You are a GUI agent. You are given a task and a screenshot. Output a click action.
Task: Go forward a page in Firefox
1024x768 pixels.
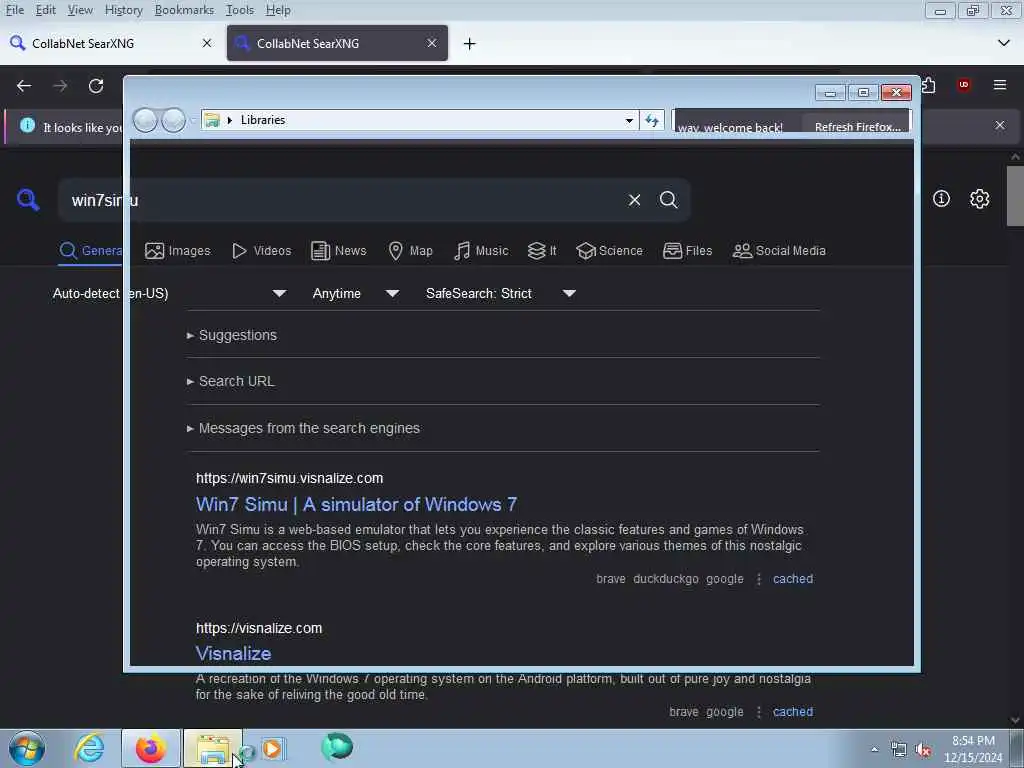point(60,86)
